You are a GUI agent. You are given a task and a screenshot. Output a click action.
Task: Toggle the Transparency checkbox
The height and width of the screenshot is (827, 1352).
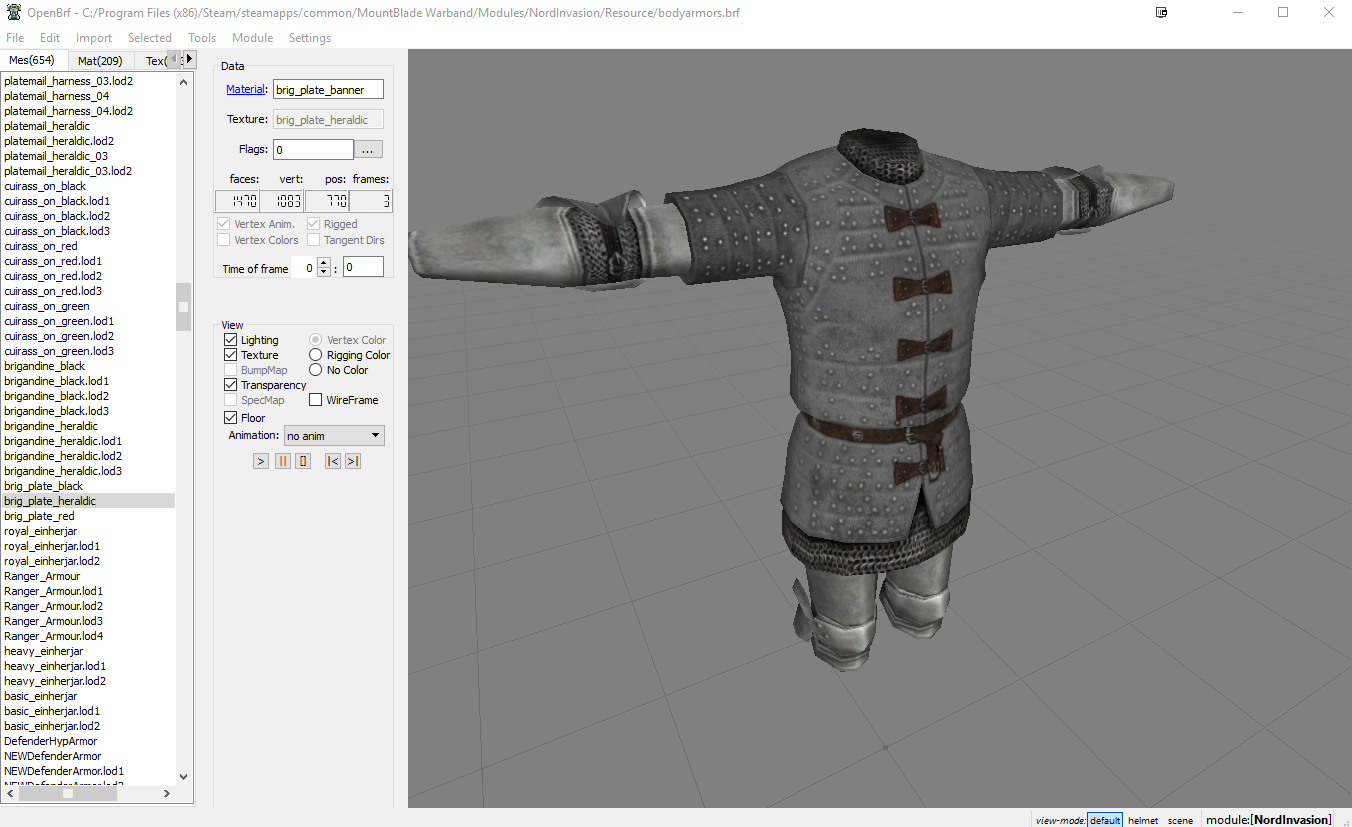coord(231,385)
